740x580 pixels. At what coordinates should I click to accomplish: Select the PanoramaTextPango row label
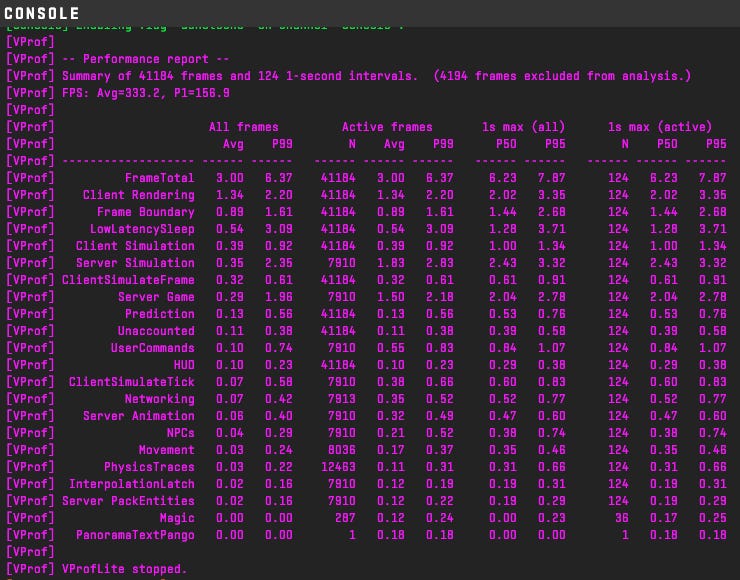tap(135, 535)
